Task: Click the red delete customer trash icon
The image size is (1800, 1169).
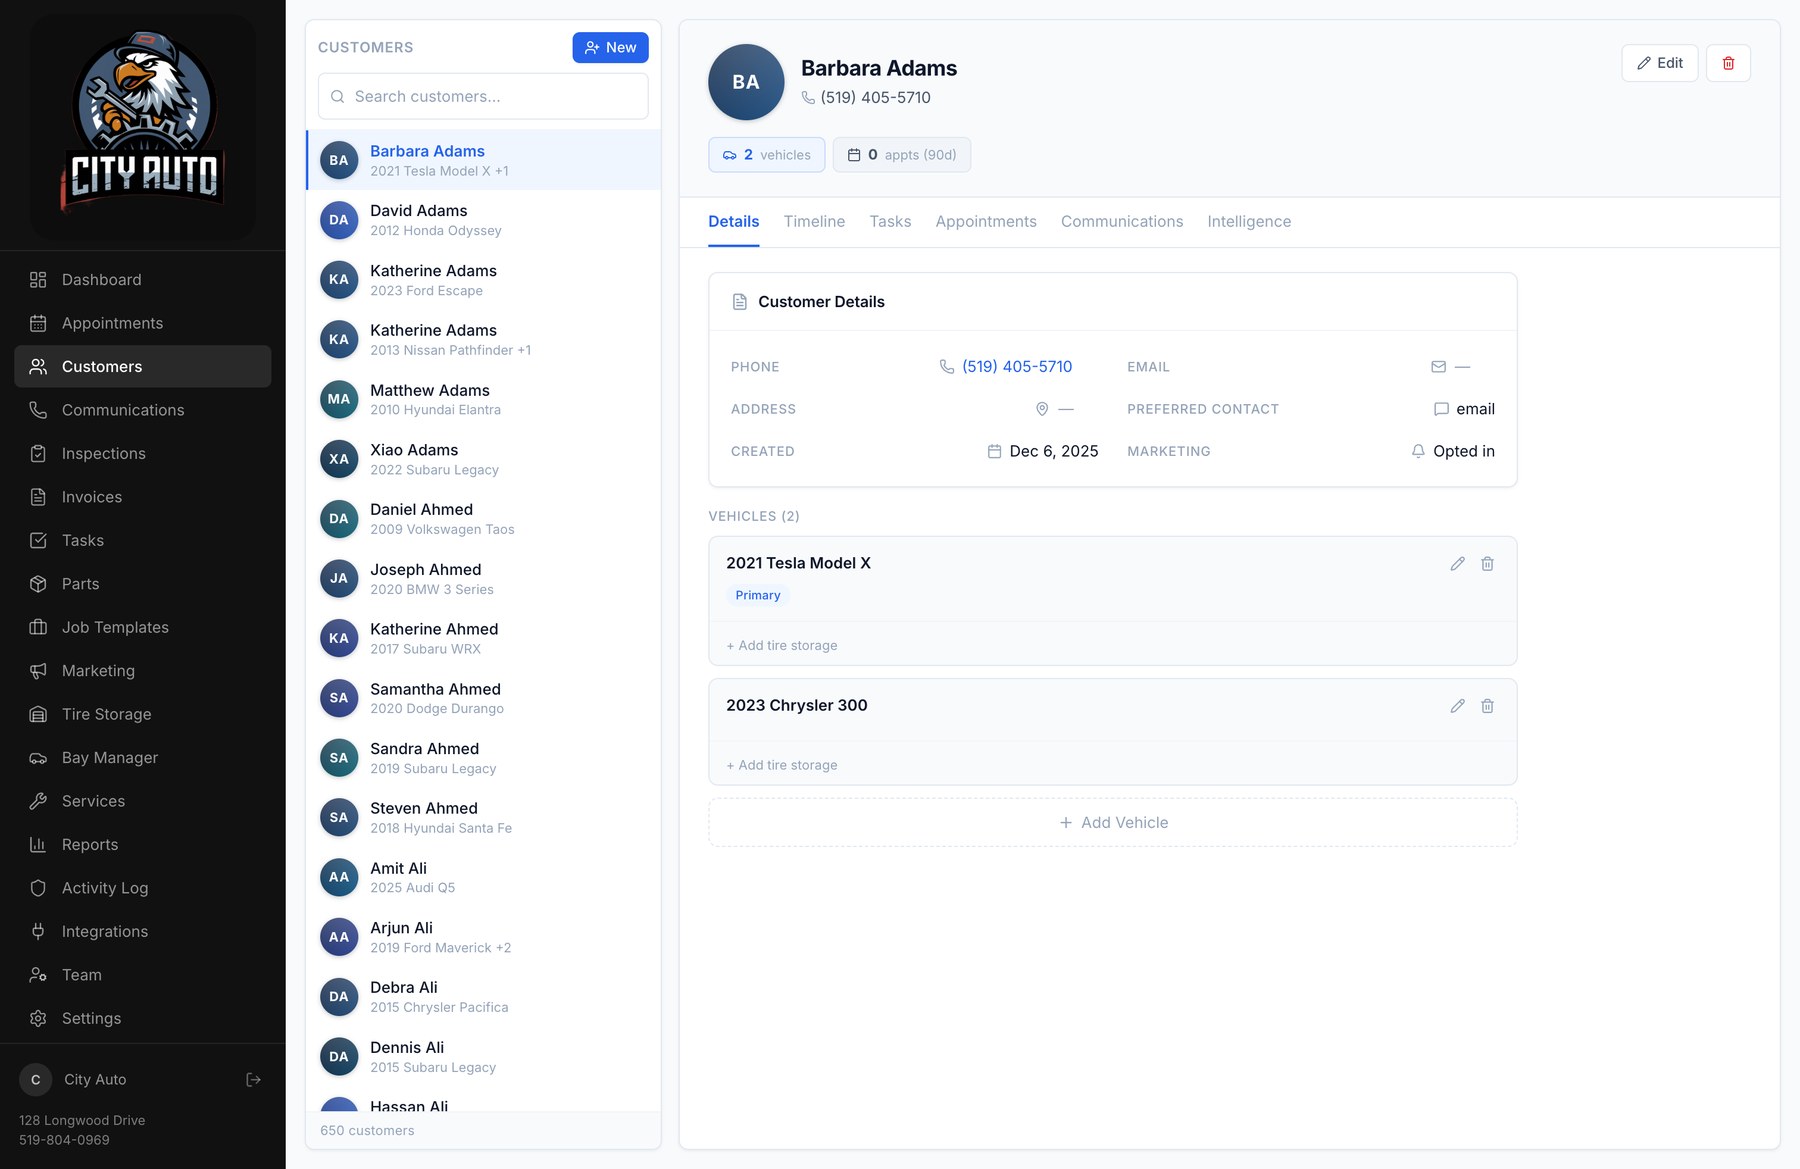Action: pos(1728,63)
